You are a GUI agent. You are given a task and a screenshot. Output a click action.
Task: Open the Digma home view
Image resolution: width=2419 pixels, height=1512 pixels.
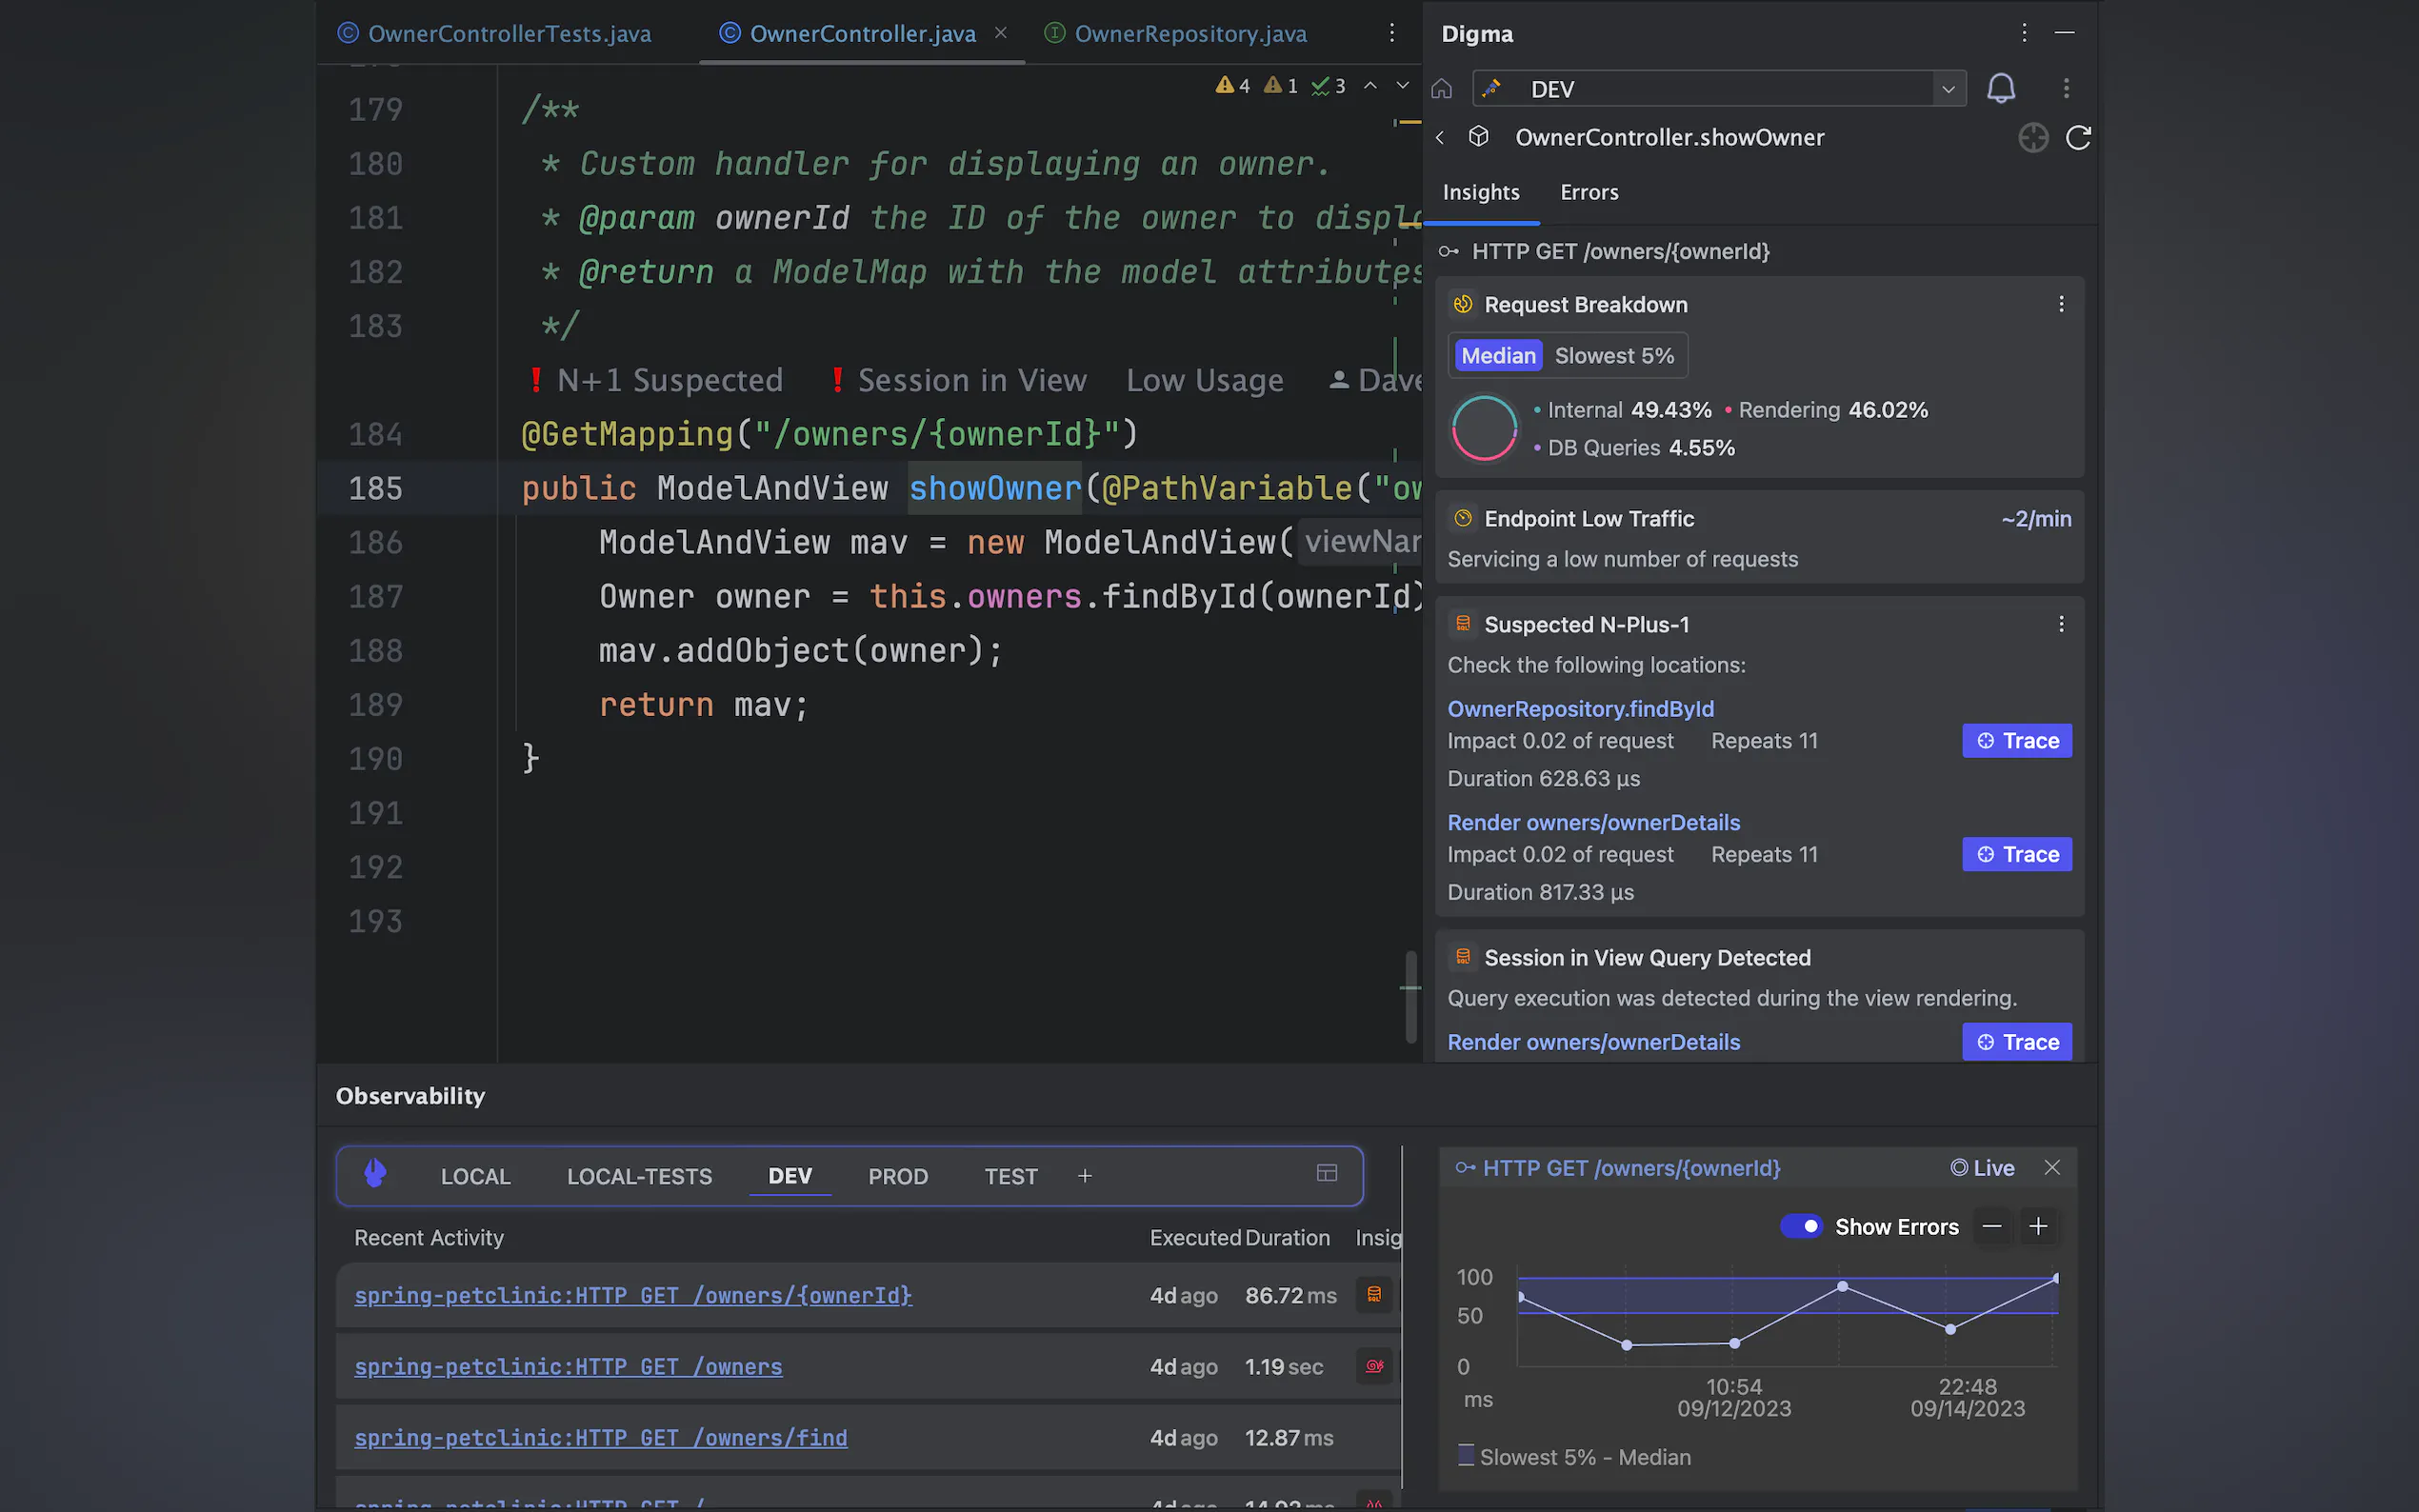pos(1443,88)
